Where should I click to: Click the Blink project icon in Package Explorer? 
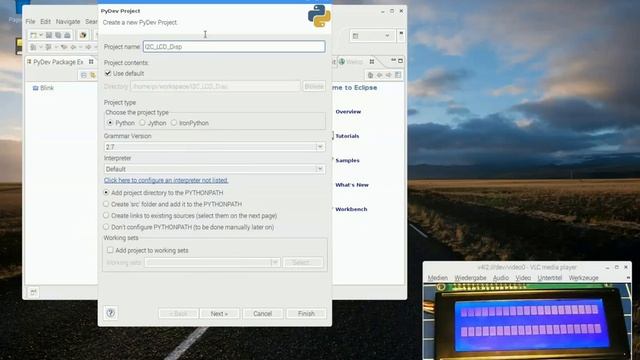36,88
